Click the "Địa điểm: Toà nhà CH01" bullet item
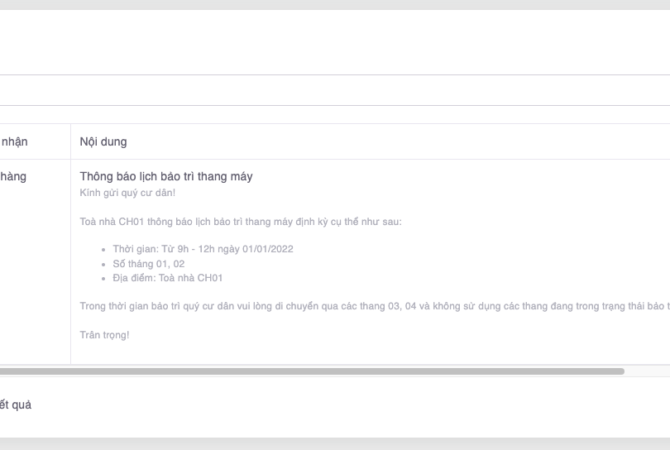The width and height of the screenshot is (670, 450). tap(167, 278)
